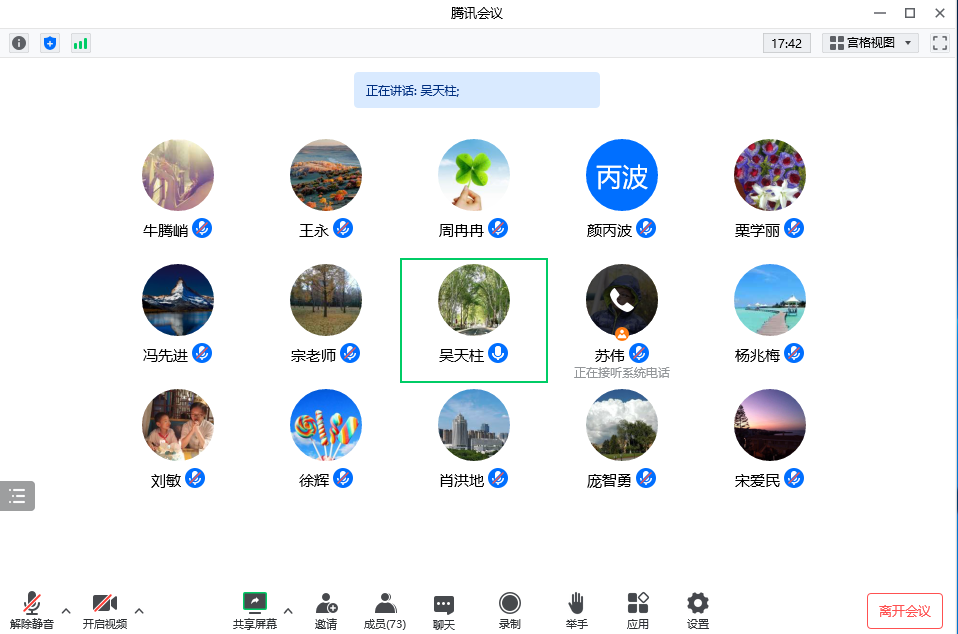The width and height of the screenshot is (958, 634).
Task: Click muted mic icon next to 宗老师
Action: pyautogui.click(x=350, y=353)
